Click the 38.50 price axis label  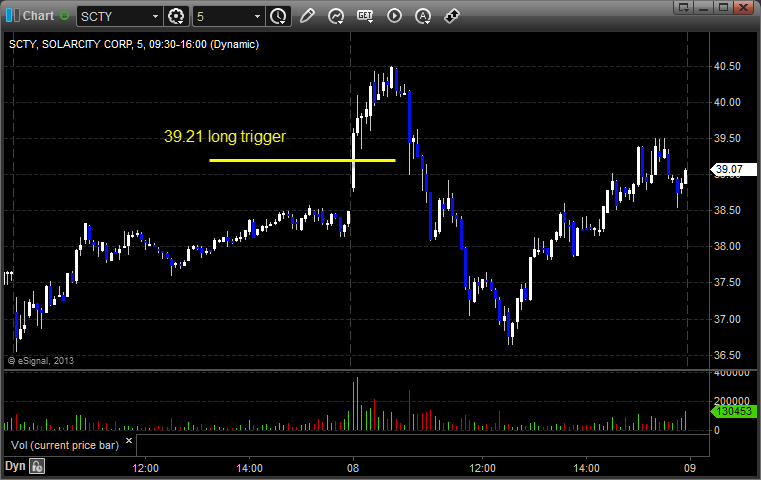(727, 210)
